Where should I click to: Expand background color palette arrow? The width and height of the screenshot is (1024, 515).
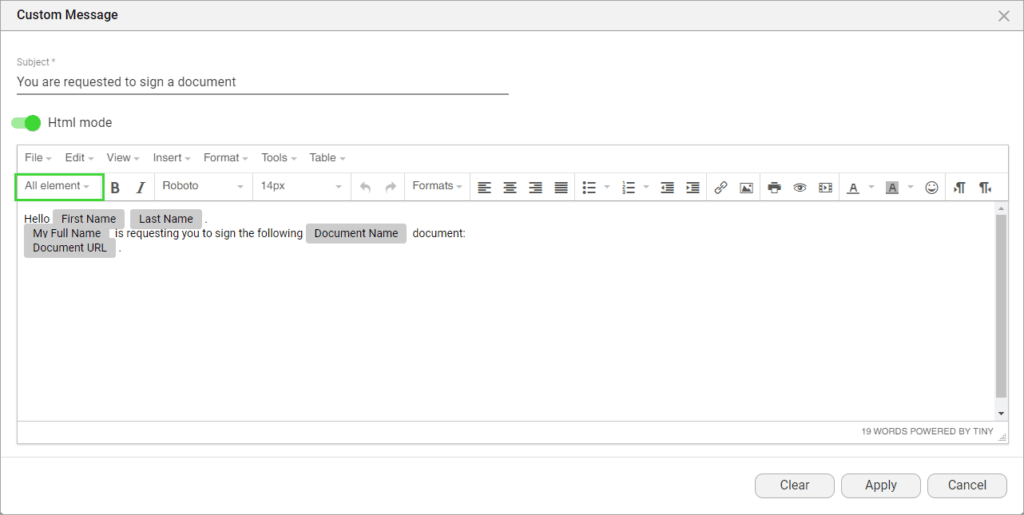point(910,187)
